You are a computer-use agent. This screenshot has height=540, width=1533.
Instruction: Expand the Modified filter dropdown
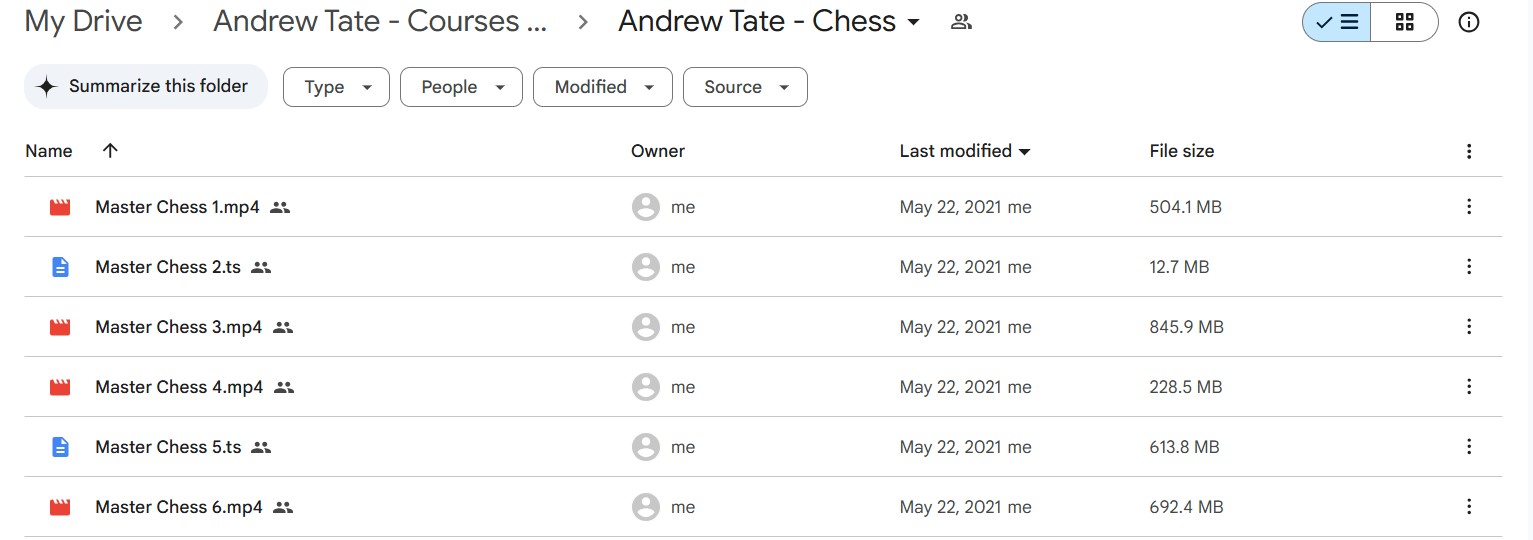[x=602, y=87]
